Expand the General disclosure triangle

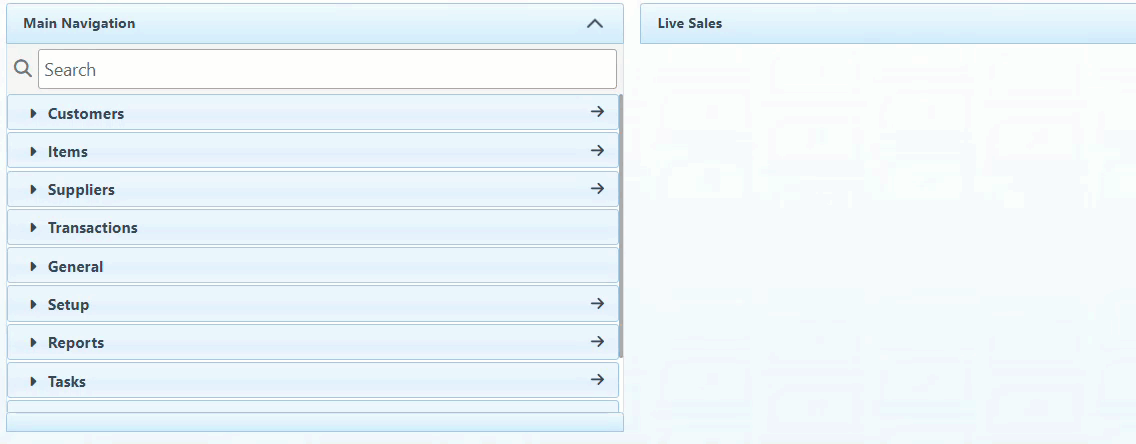33,267
